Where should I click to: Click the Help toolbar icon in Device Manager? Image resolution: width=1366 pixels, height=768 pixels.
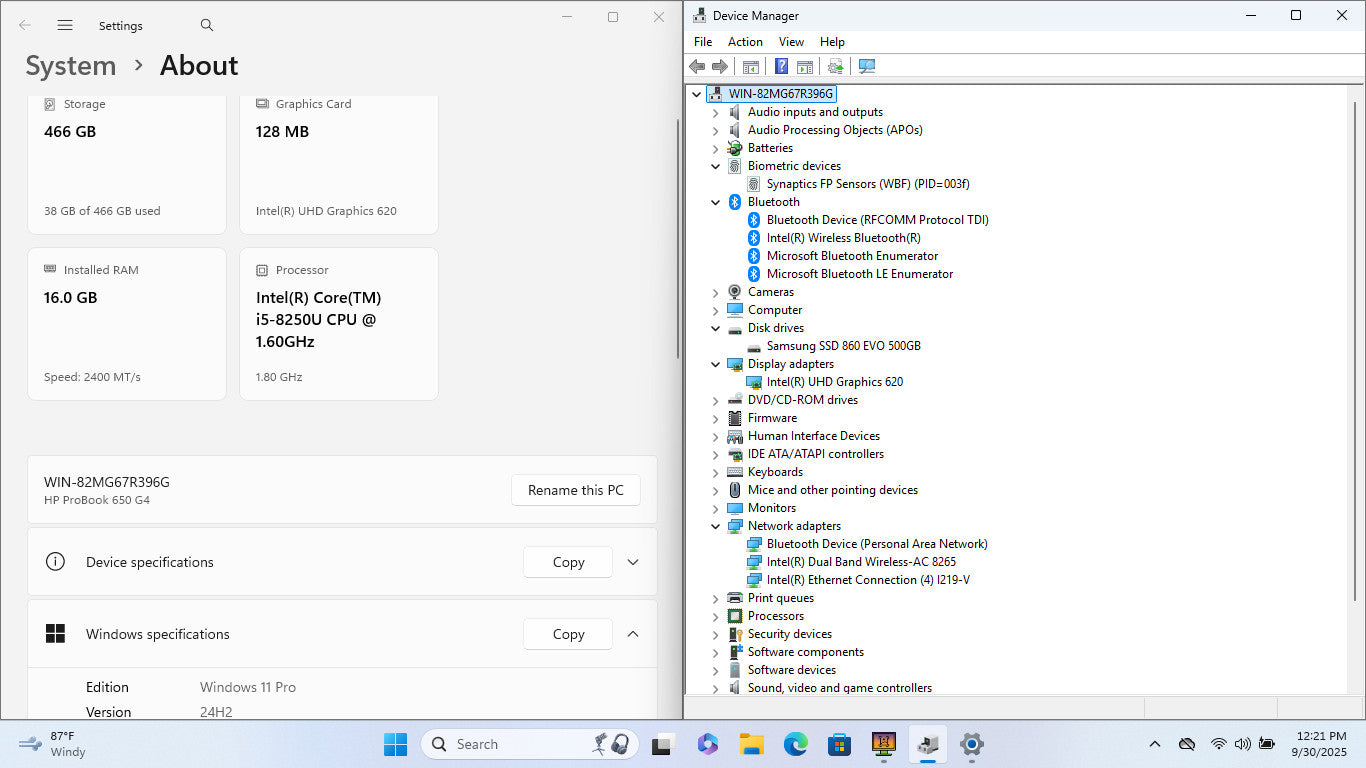click(x=781, y=66)
